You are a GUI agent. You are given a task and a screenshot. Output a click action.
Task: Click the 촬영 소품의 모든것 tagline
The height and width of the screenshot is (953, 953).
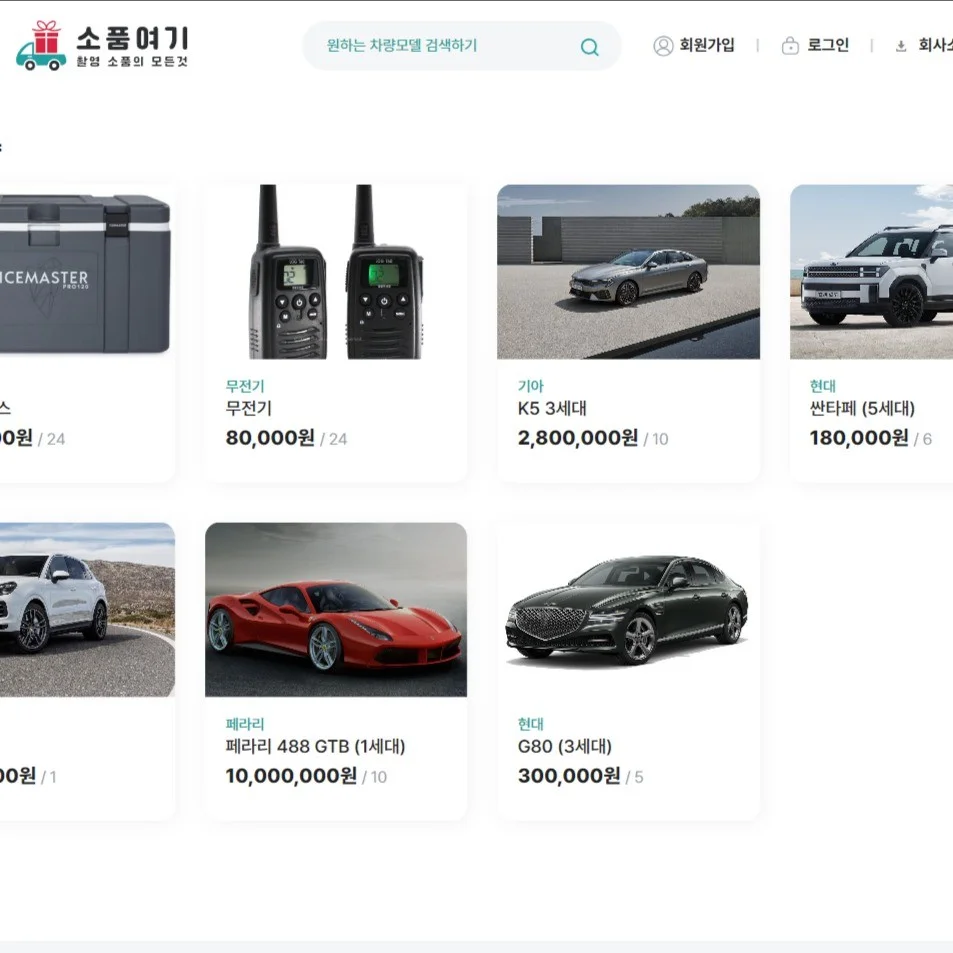coord(132,61)
